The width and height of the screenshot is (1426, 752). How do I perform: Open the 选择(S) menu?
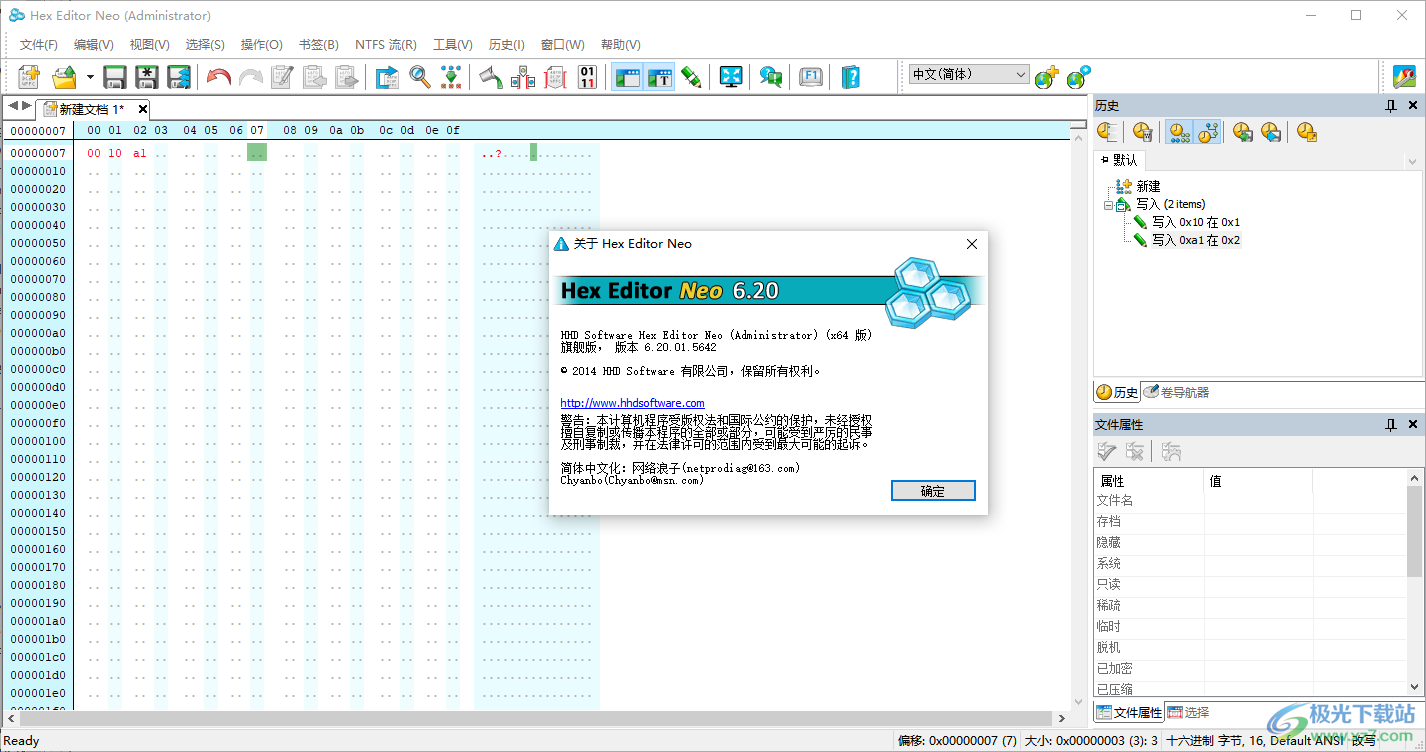click(205, 45)
